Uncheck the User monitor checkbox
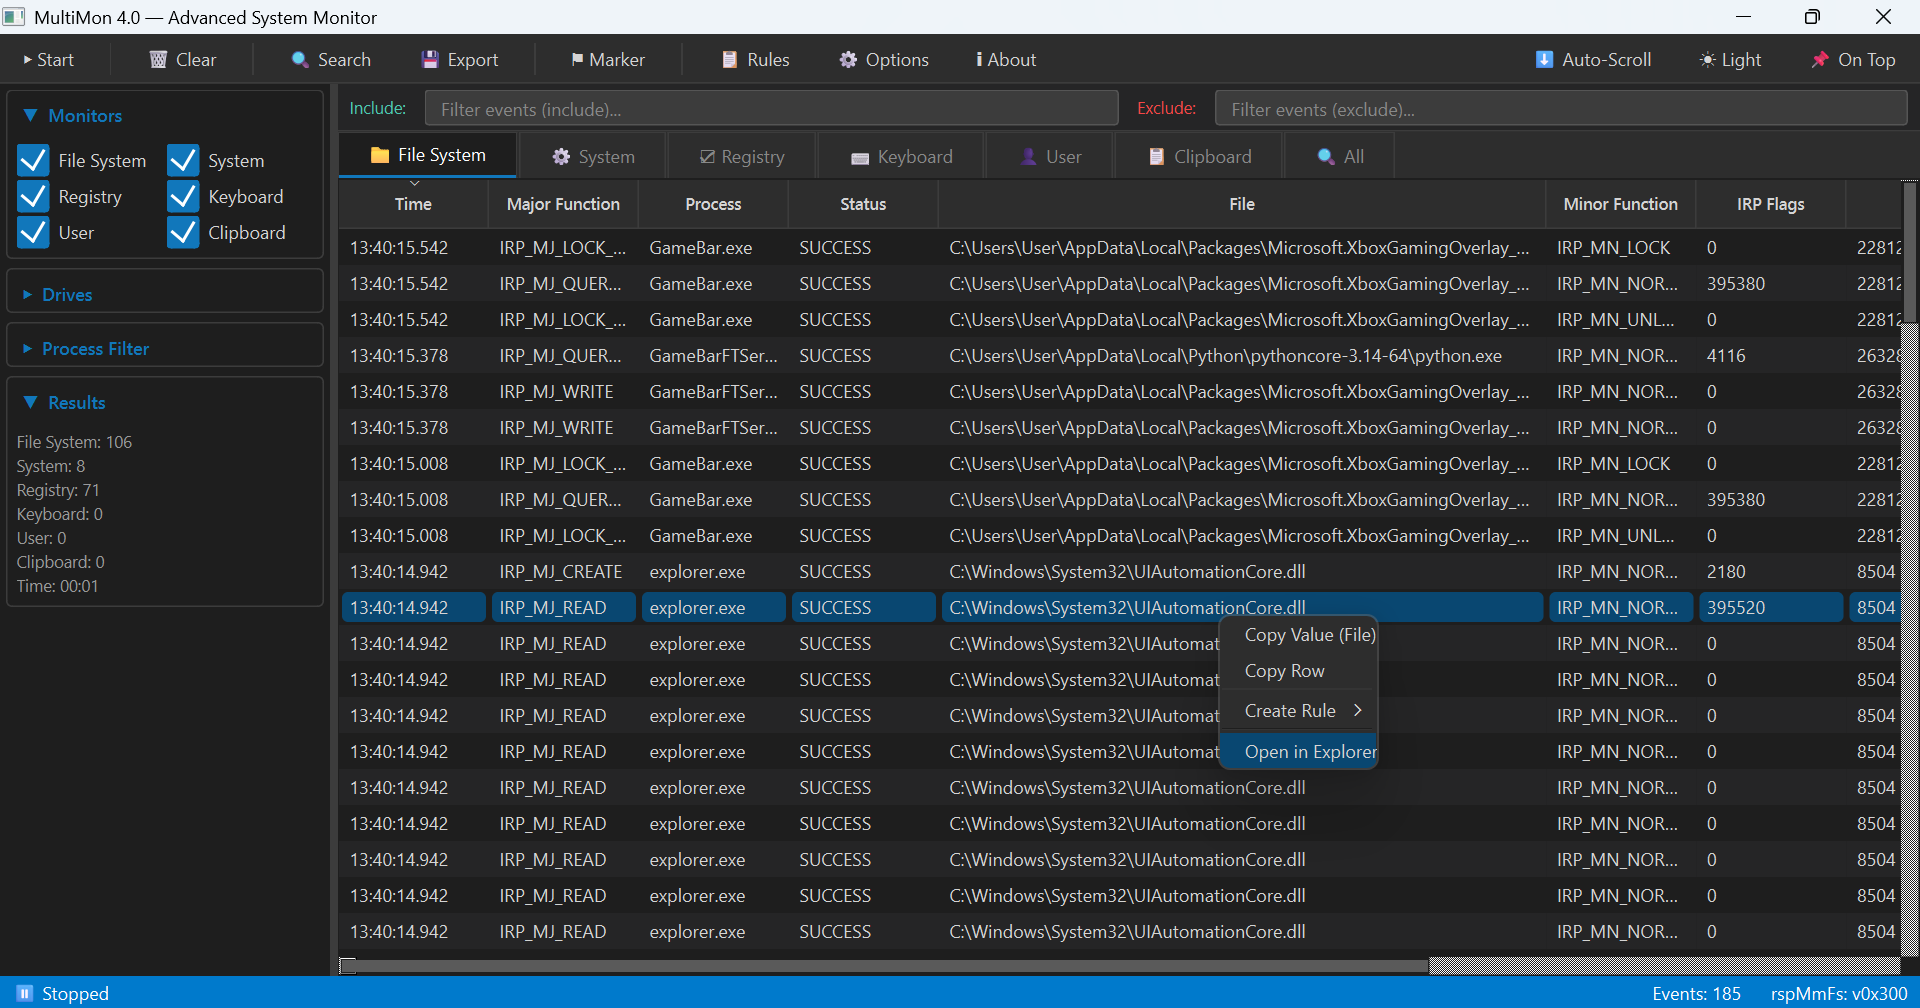This screenshot has width=1920, height=1008. (33, 232)
